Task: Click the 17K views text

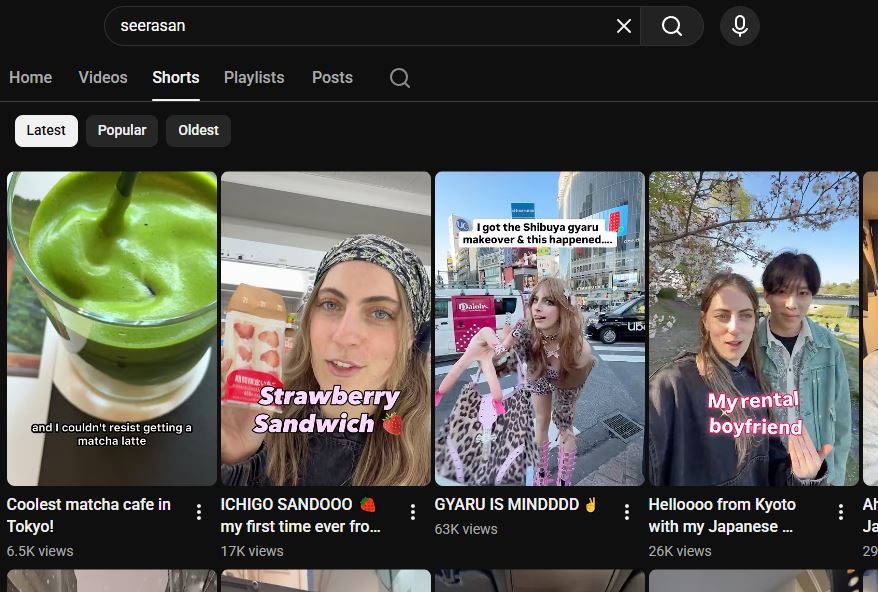Action: click(252, 551)
